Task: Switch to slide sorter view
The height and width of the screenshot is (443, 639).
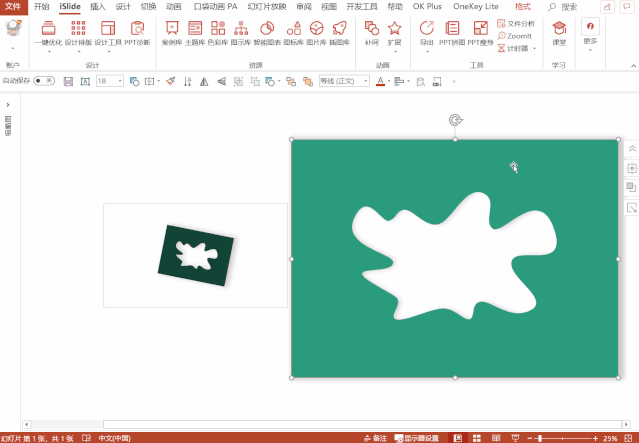Action: coord(476,438)
